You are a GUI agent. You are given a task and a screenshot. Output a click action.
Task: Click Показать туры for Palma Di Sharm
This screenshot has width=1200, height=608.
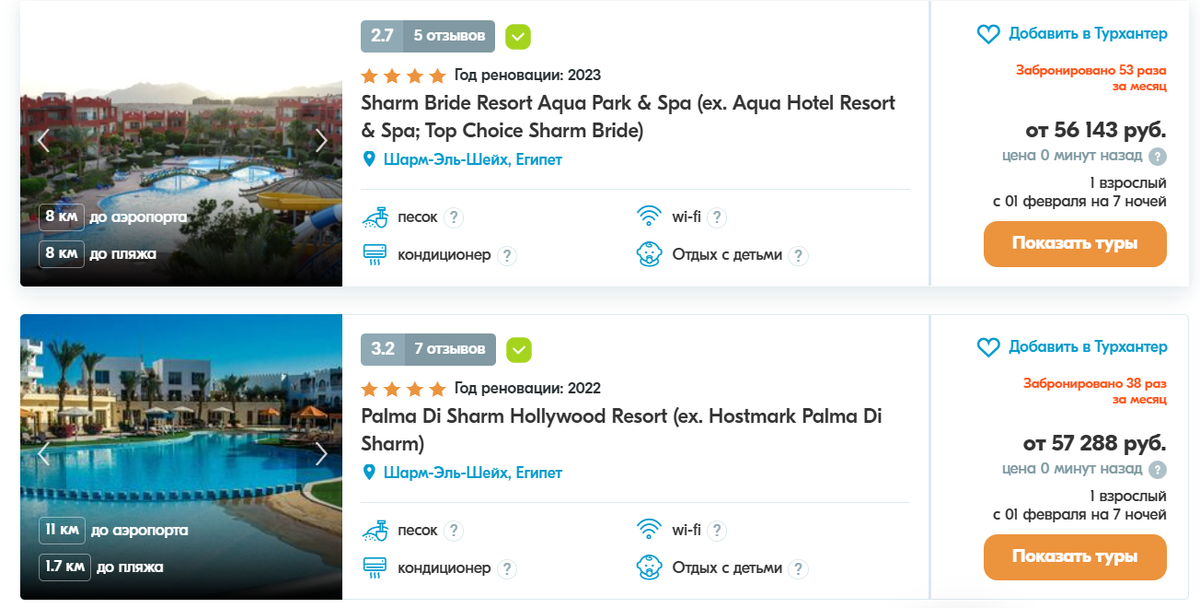(1075, 557)
